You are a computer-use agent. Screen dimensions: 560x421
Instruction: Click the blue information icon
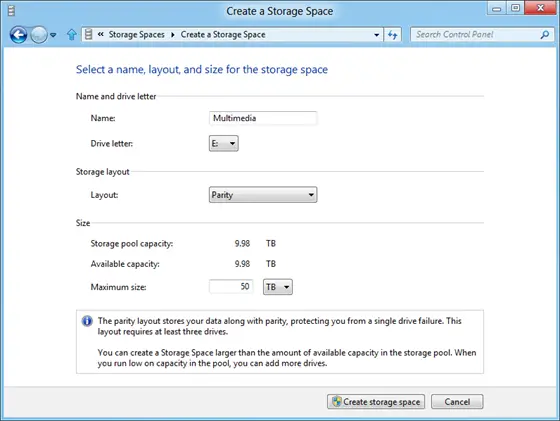pos(87,321)
